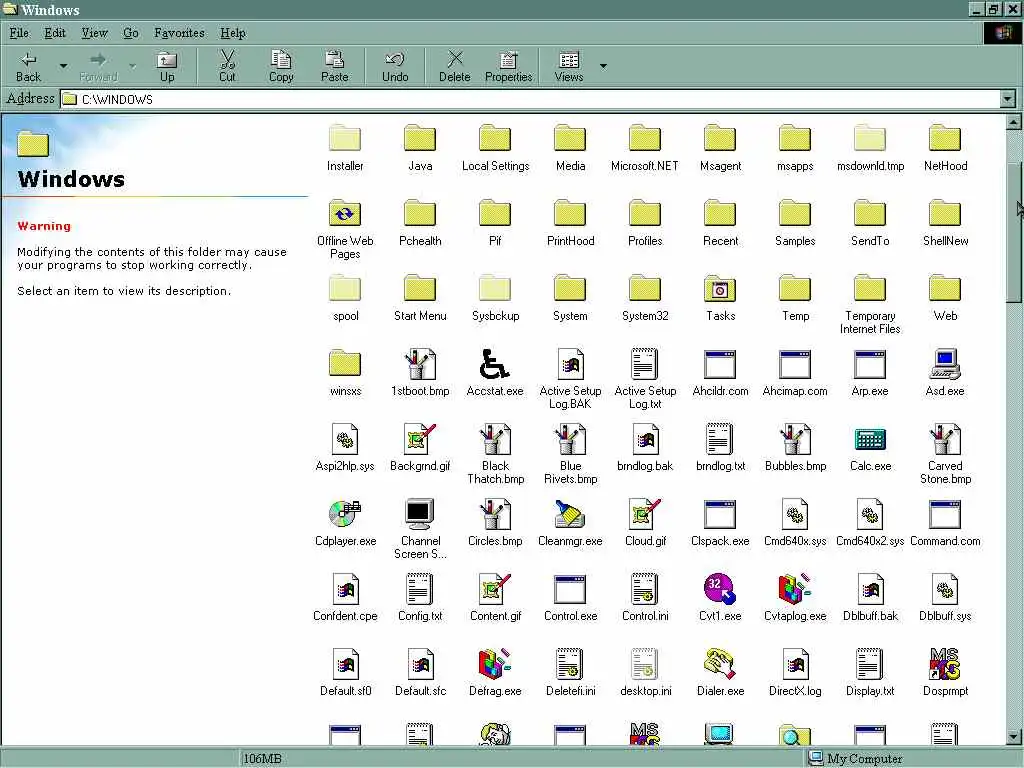Screen dimensions: 1024x768
Task: Select the Command.com icon
Action: click(x=944, y=514)
